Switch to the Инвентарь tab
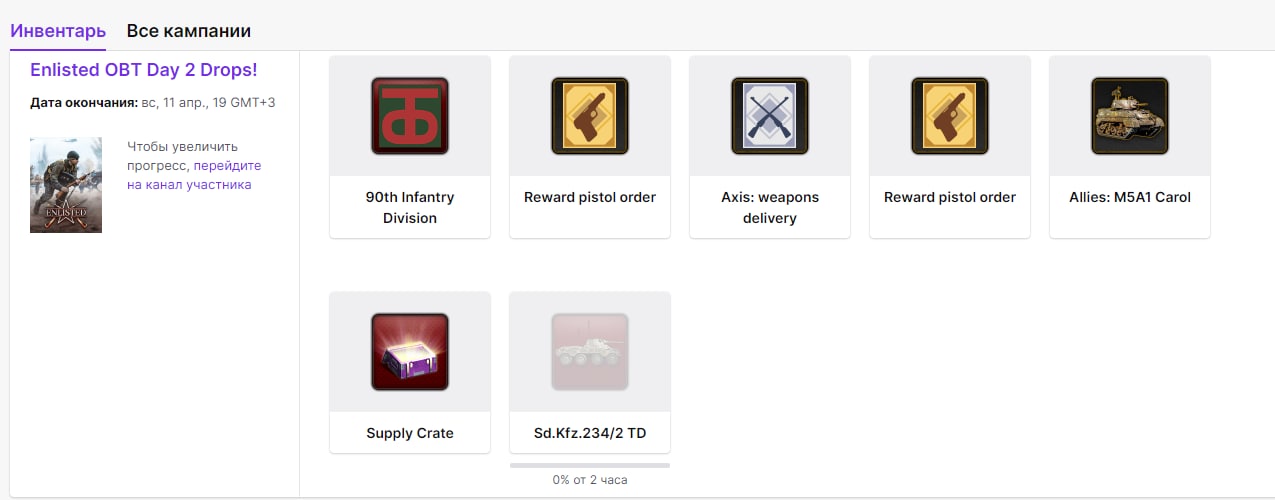This screenshot has height=500, width=1275. 58,31
